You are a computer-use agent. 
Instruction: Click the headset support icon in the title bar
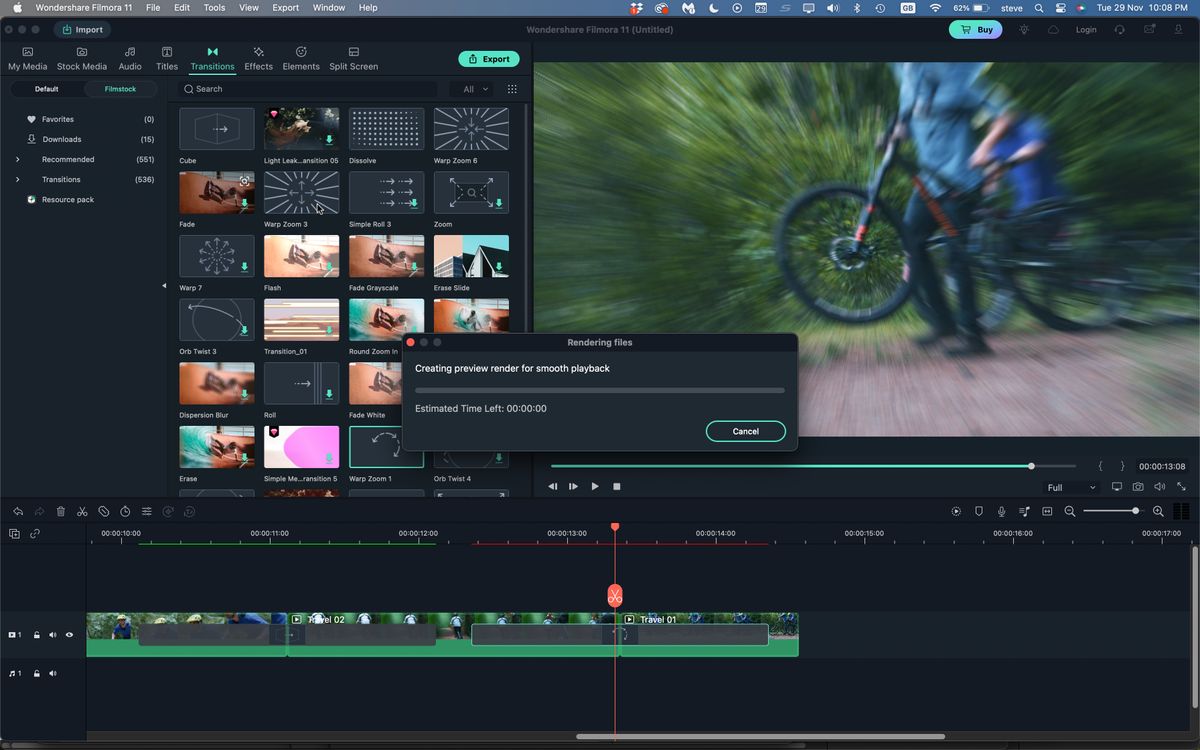click(1118, 30)
